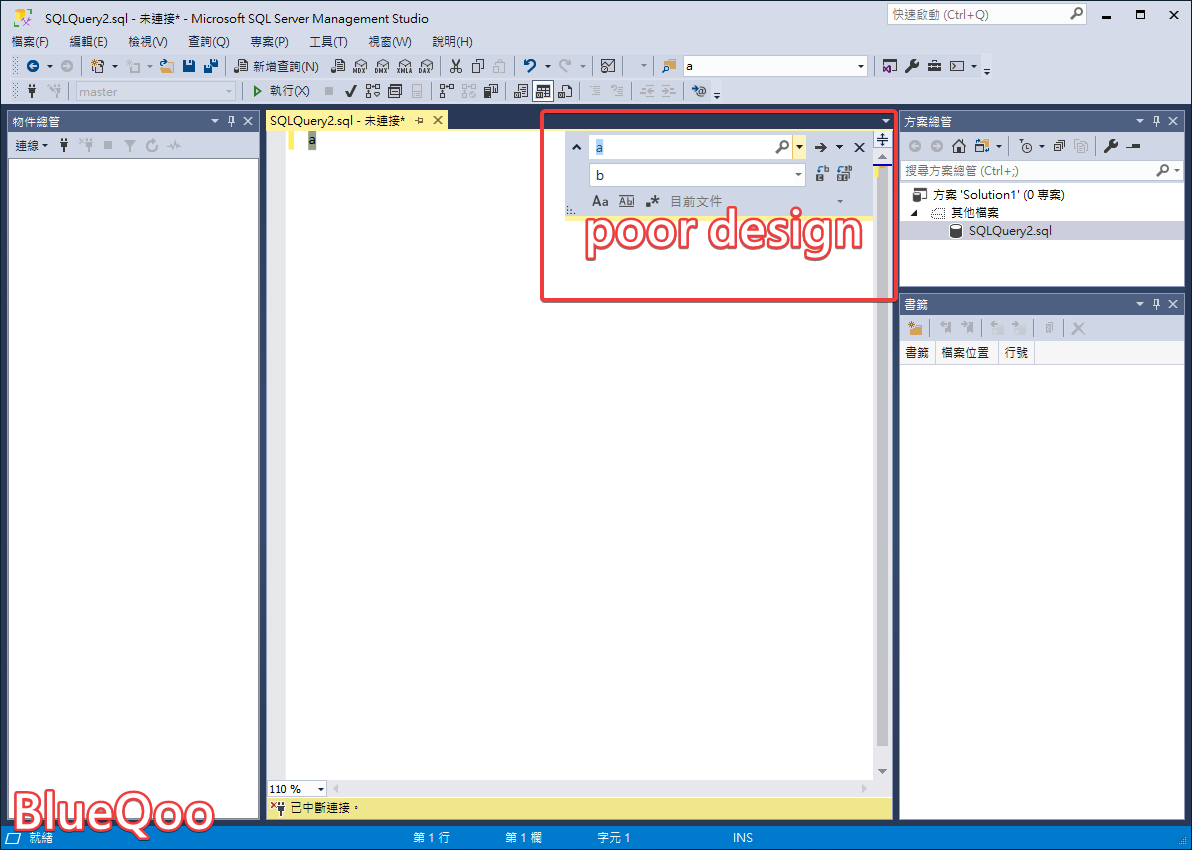Click the 執行(X) Execute button

click(x=281, y=91)
